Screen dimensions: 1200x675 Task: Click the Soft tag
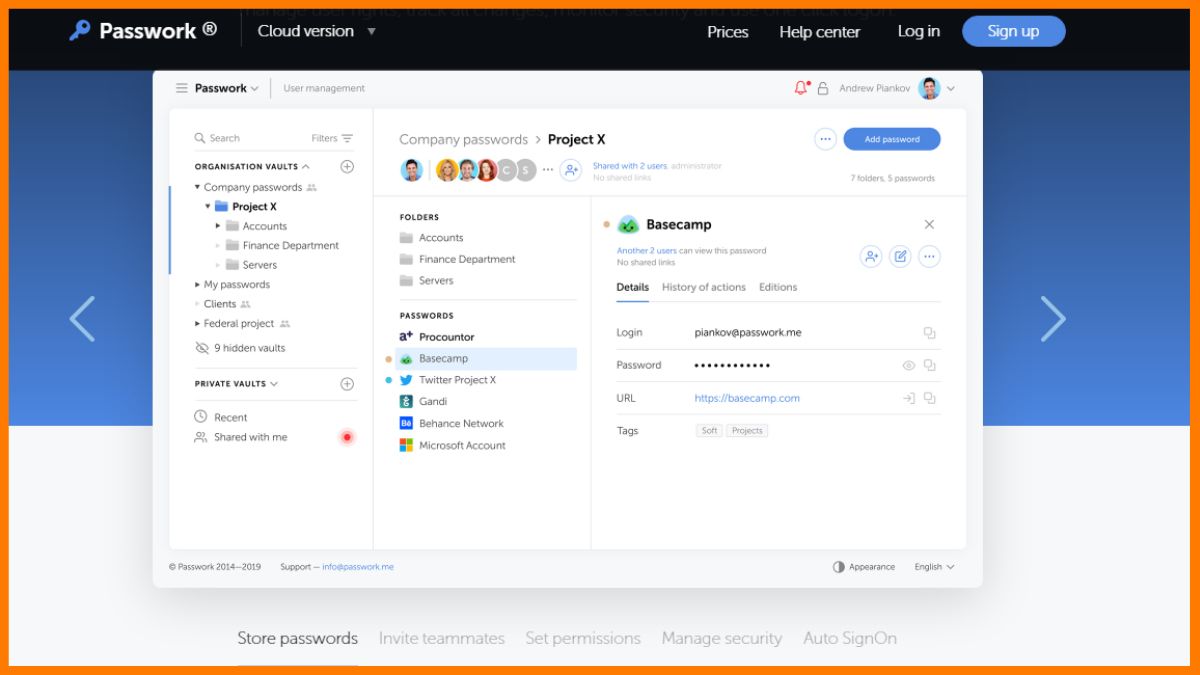[x=710, y=431]
